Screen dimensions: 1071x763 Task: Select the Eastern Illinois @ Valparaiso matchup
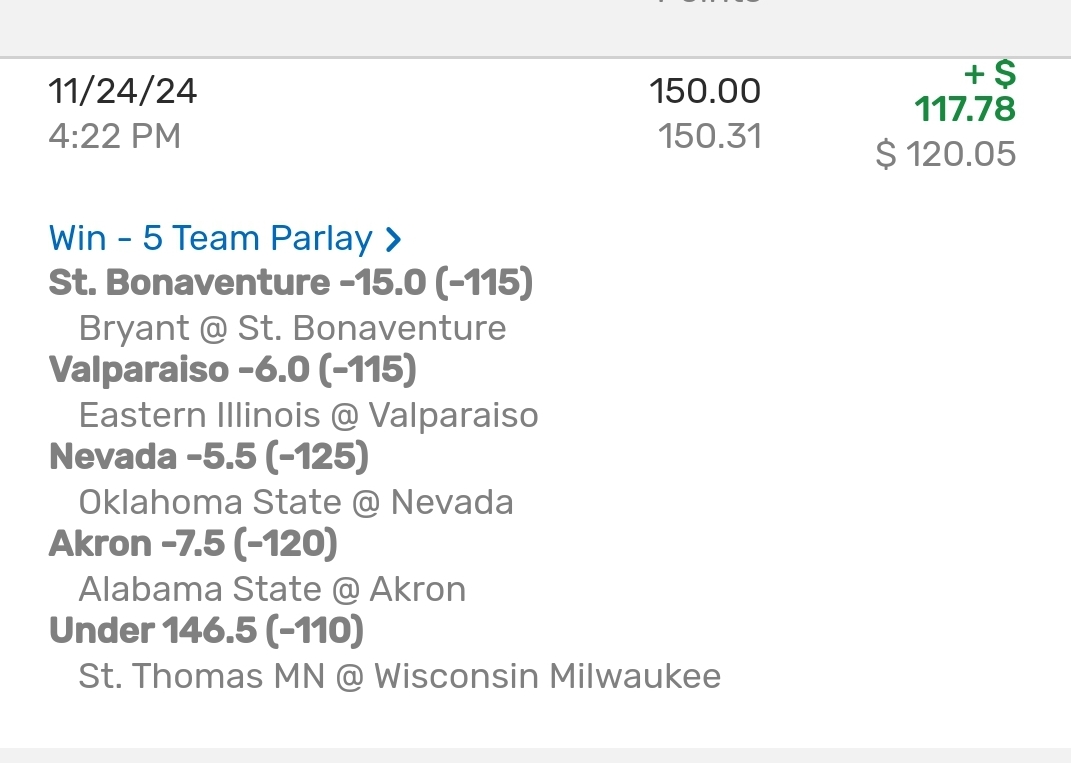pos(308,415)
